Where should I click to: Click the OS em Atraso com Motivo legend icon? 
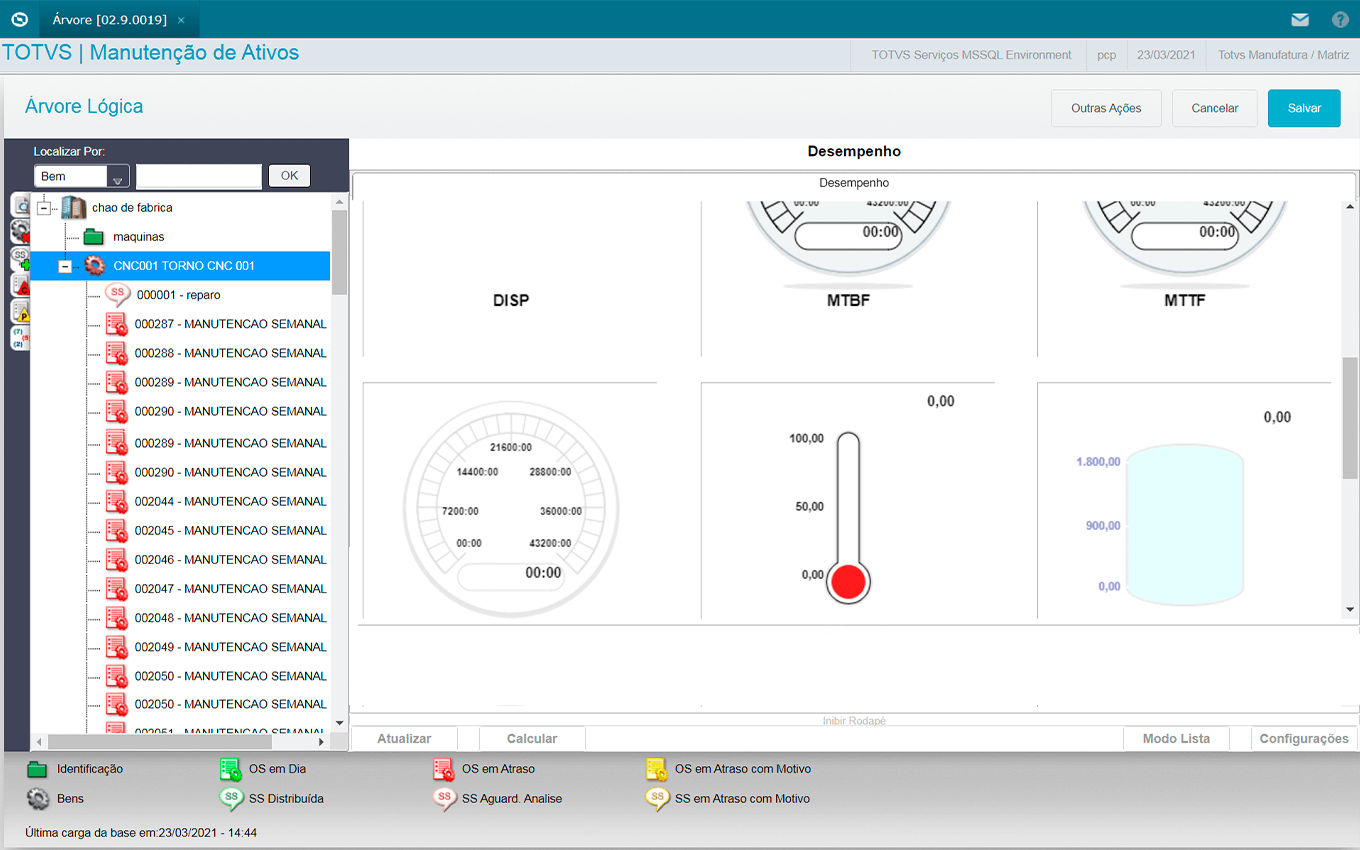[656, 769]
